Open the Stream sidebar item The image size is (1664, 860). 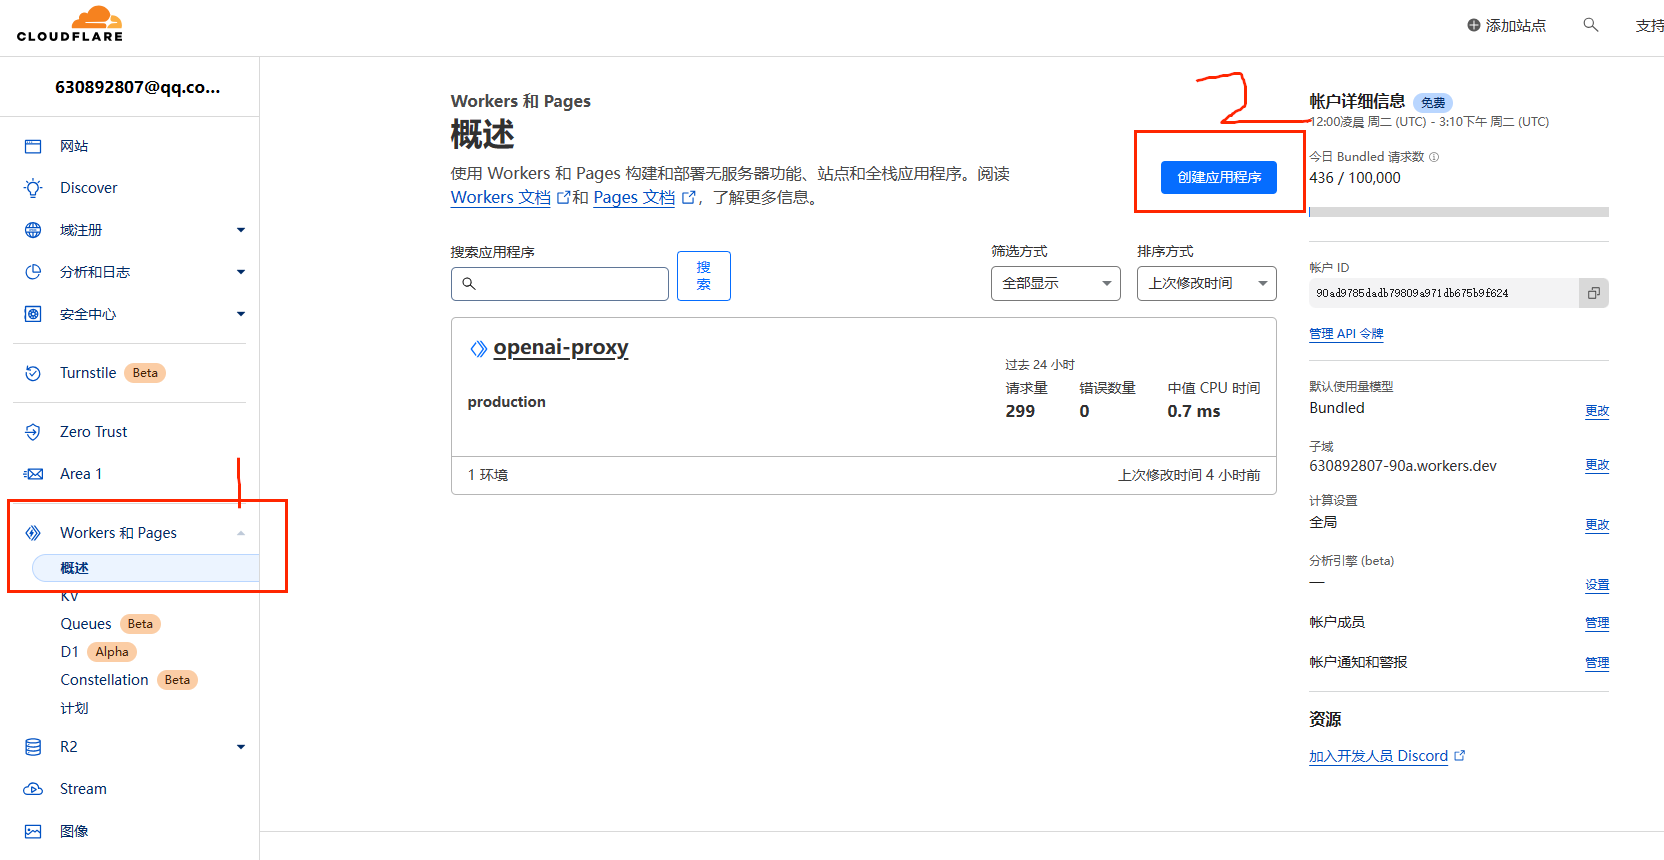coord(83,789)
